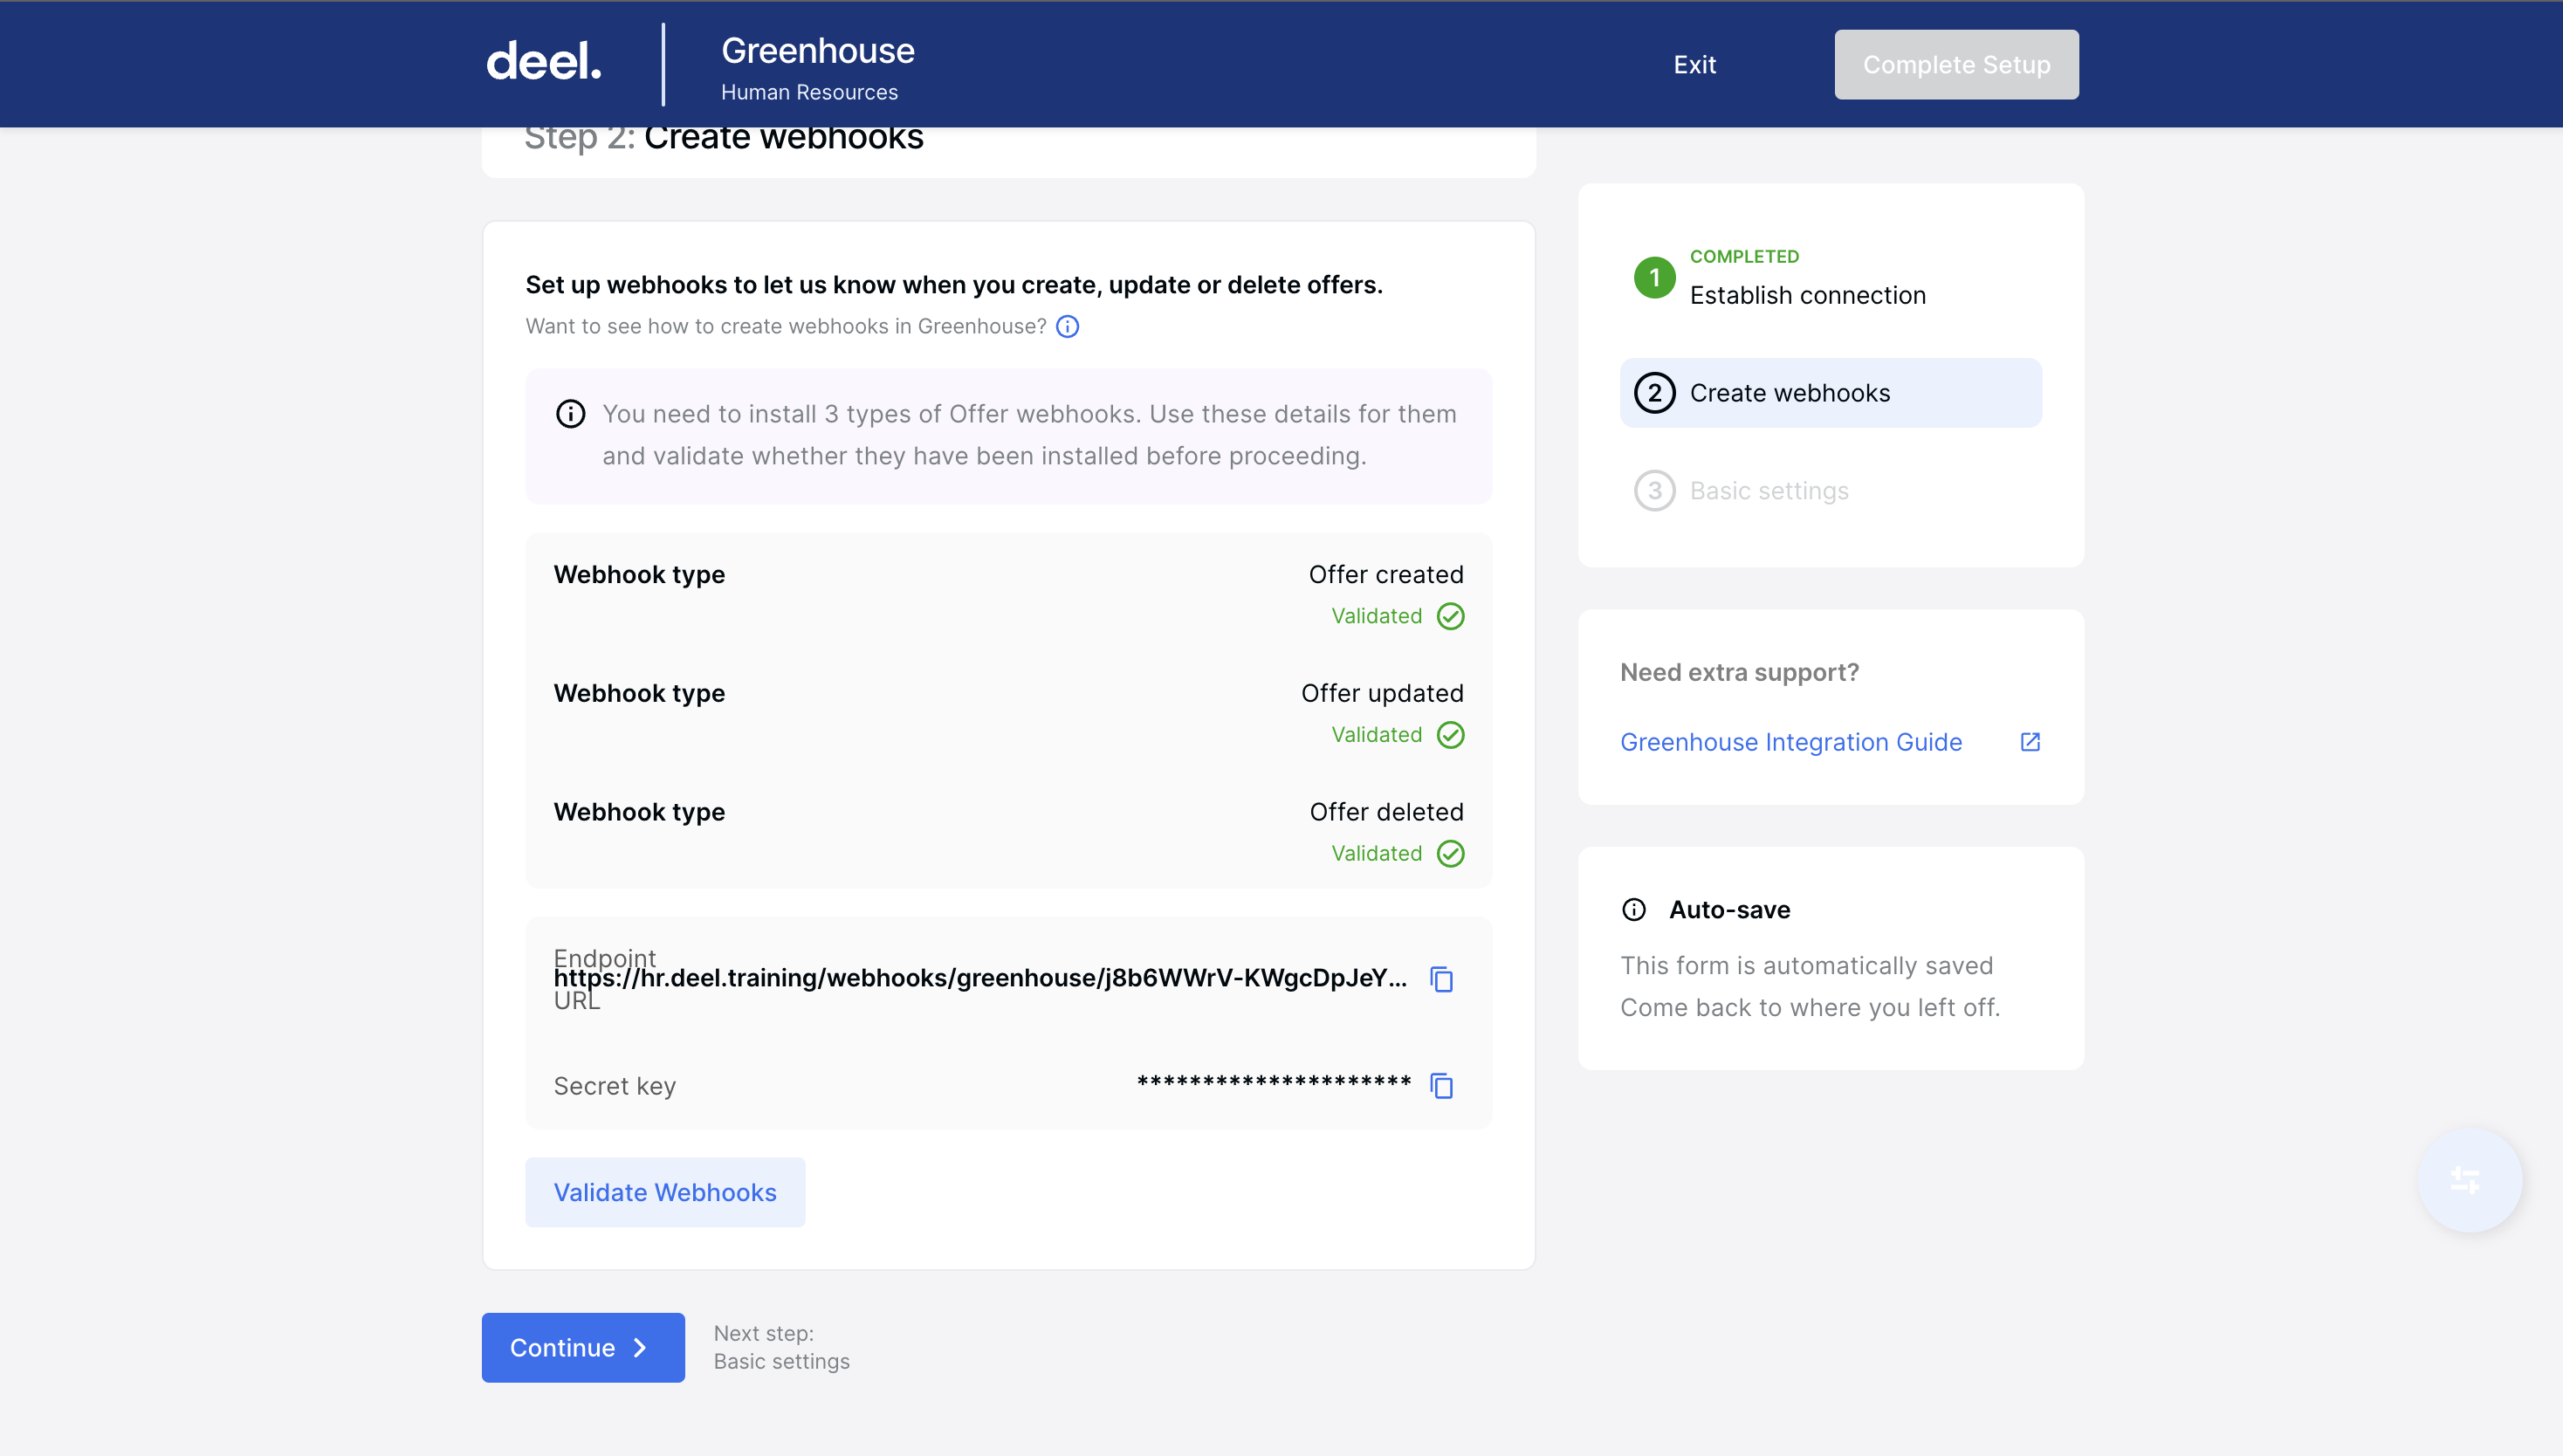Viewport: 2563px width, 1456px height.
Task: Click 'Offer updated' webhook type value
Action: [x=1382, y=694]
